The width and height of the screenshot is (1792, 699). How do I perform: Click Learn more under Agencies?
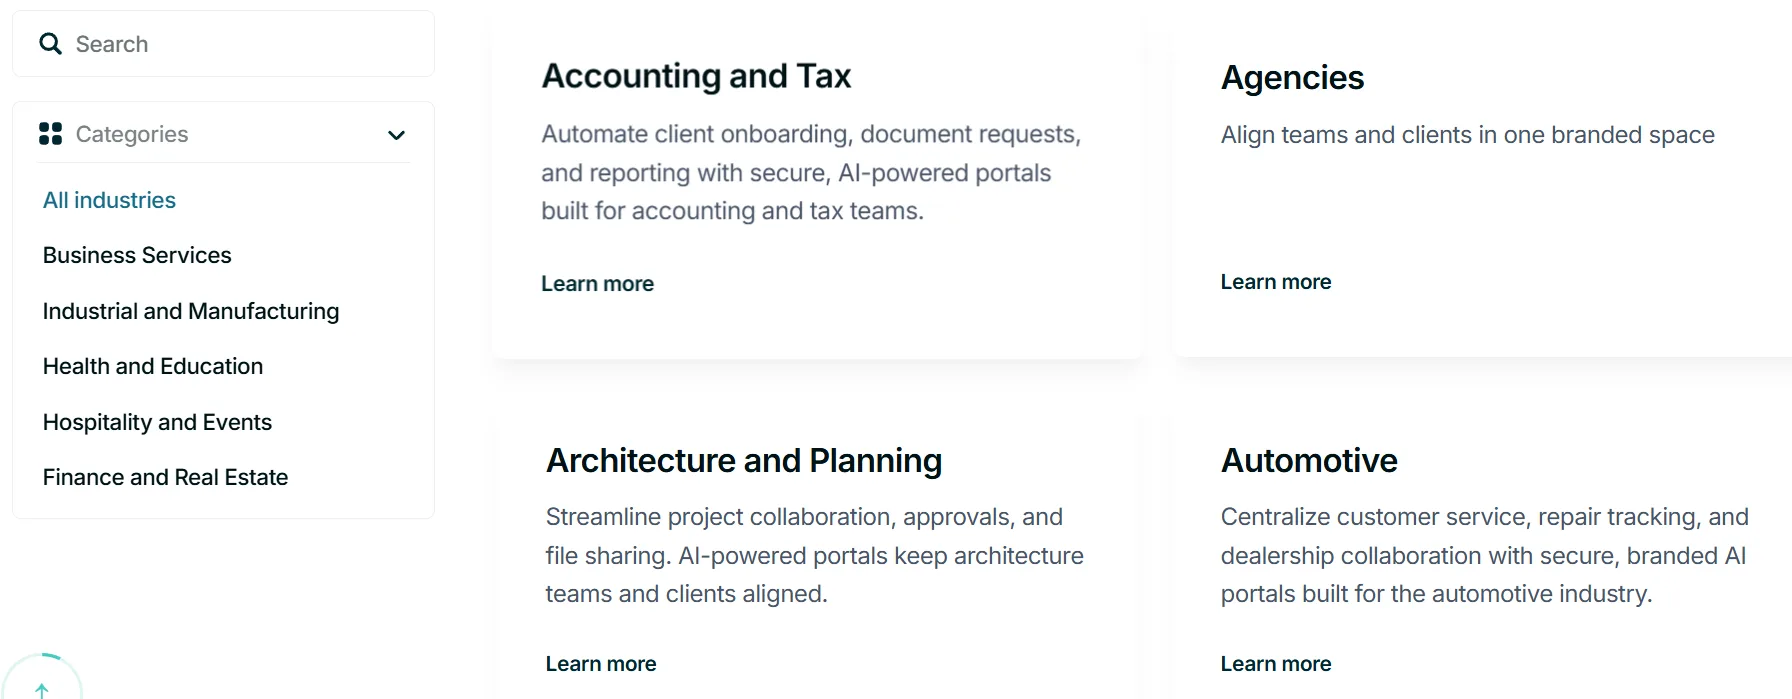[1275, 282]
